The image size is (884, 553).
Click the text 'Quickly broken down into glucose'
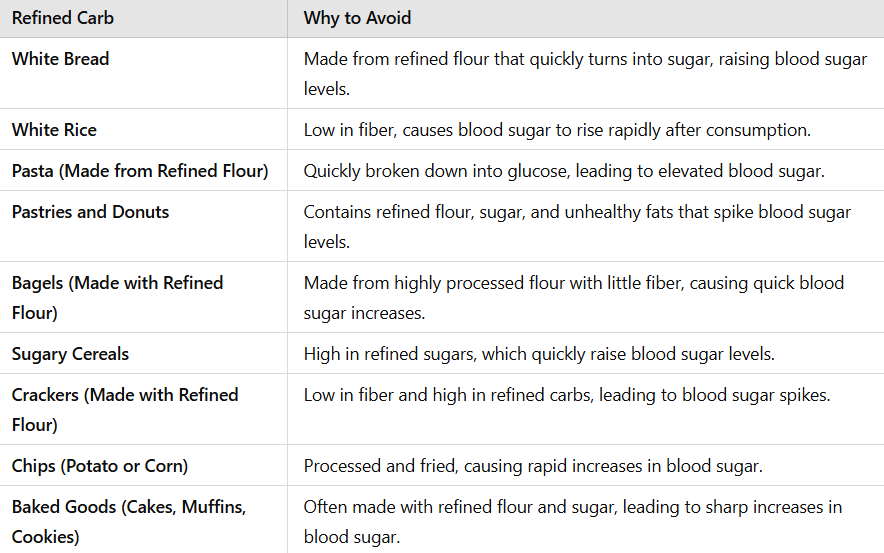(x=435, y=171)
